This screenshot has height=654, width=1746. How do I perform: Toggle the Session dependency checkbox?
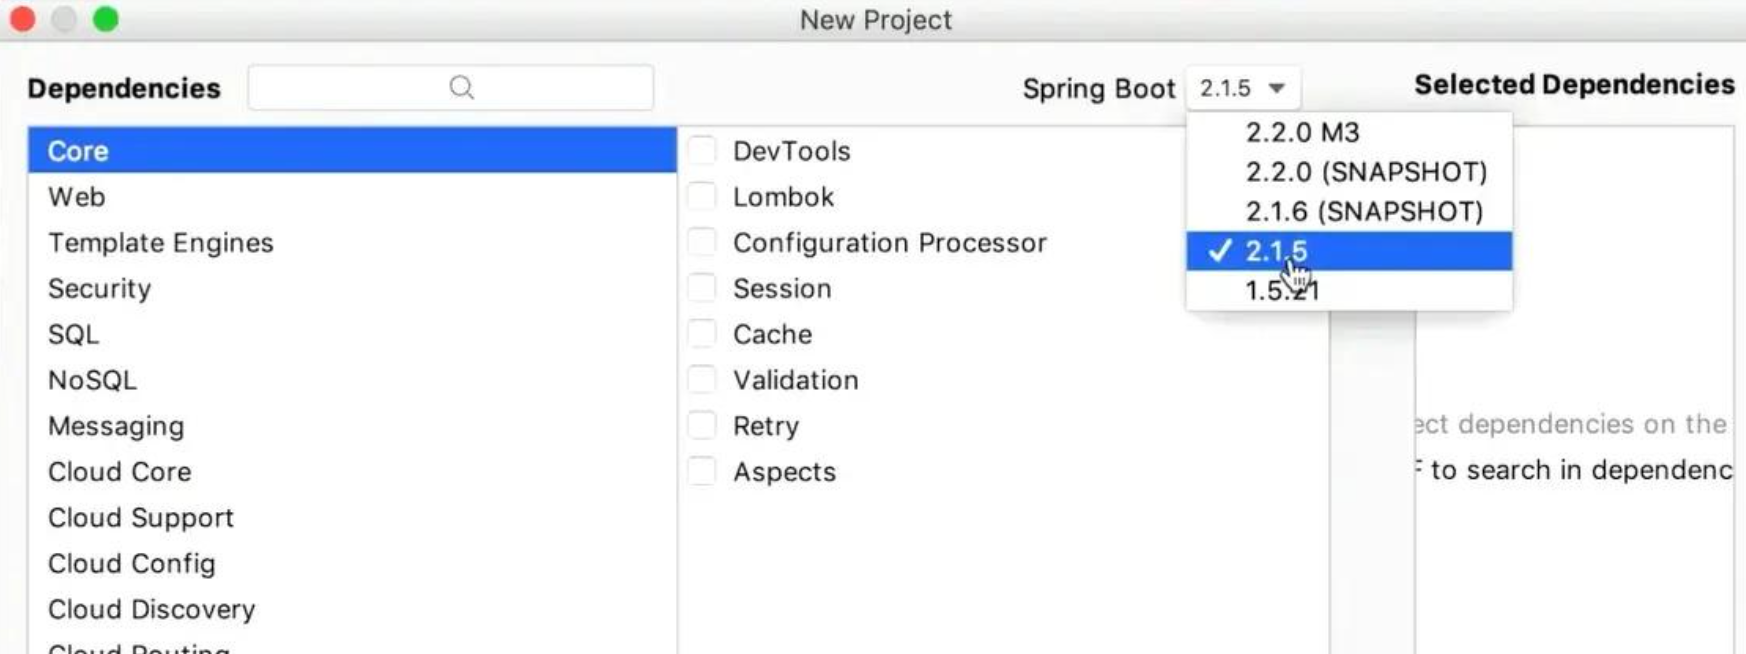(702, 289)
